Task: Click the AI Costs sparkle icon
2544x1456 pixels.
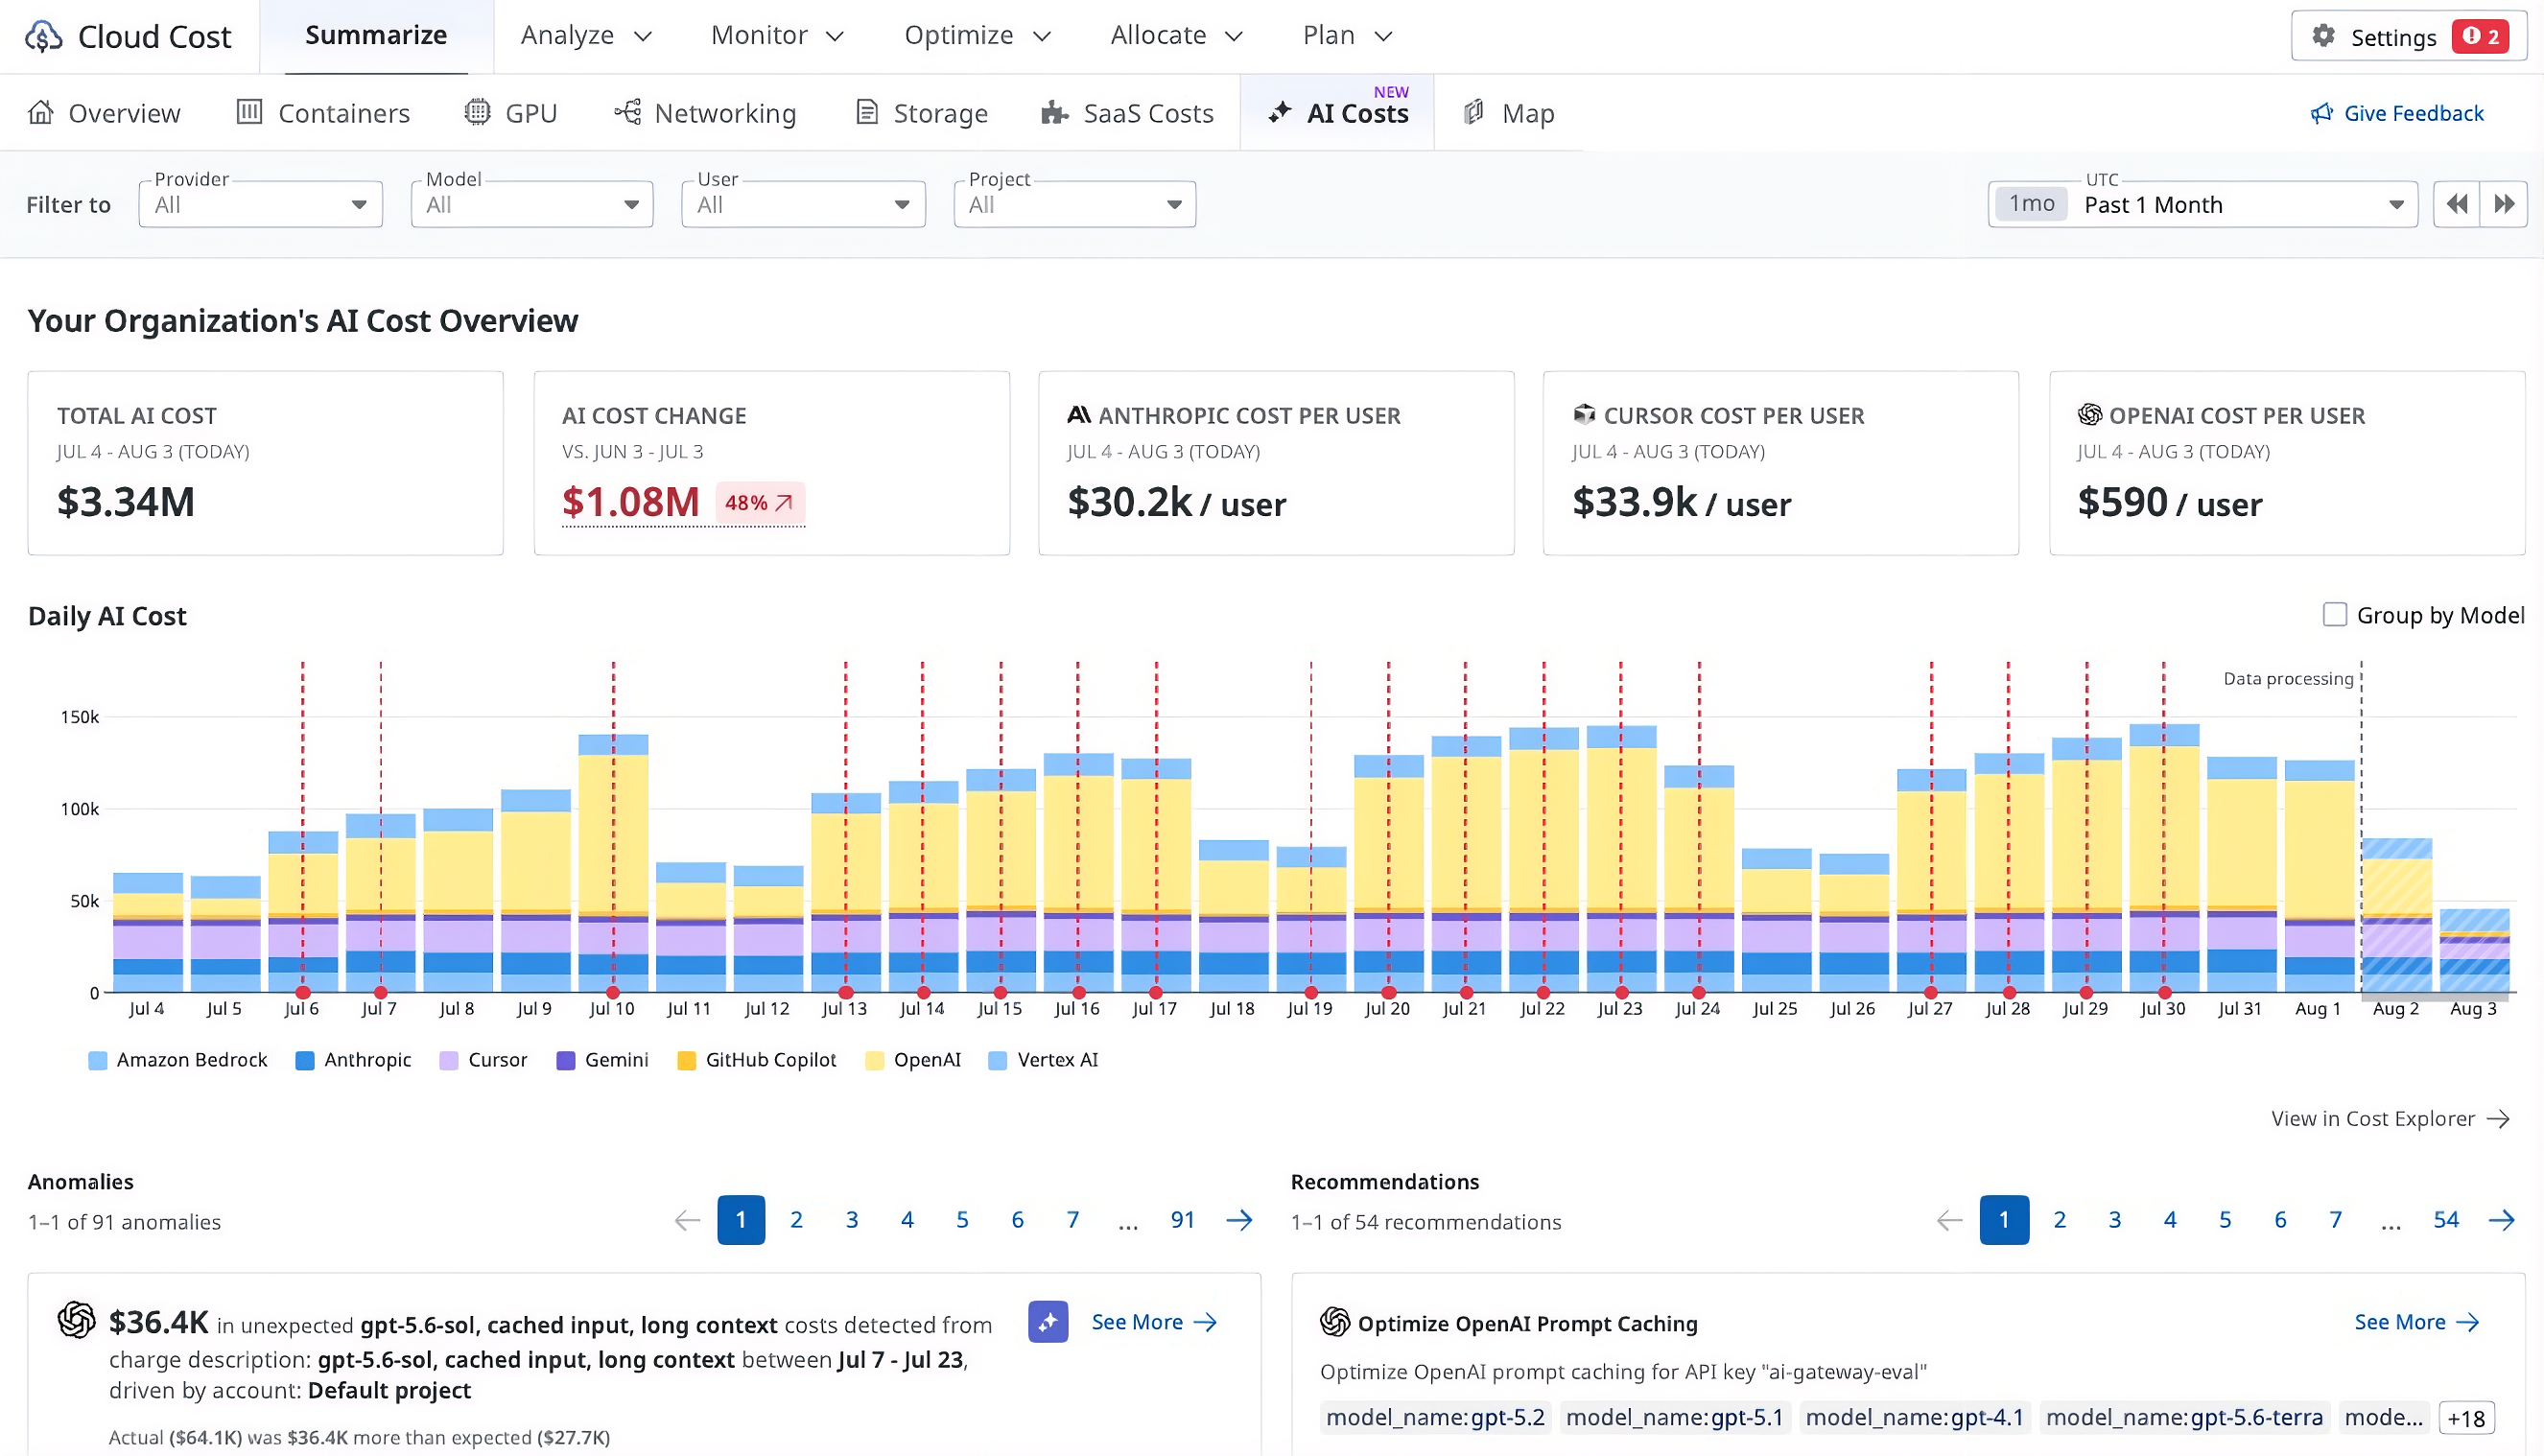Action: (1280, 112)
